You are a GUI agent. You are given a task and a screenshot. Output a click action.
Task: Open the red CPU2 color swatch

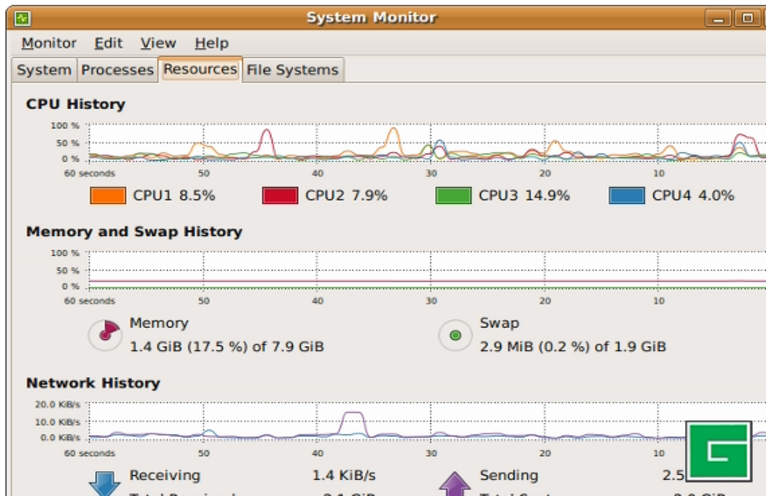click(280, 196)
